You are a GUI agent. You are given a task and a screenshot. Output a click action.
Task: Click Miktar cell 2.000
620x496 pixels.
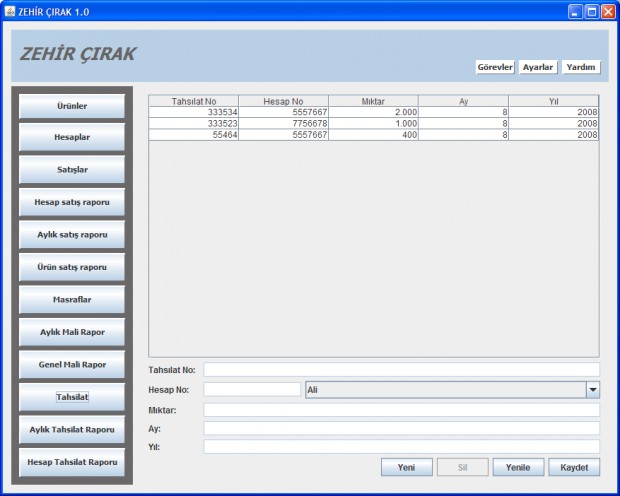coord(373,112)
